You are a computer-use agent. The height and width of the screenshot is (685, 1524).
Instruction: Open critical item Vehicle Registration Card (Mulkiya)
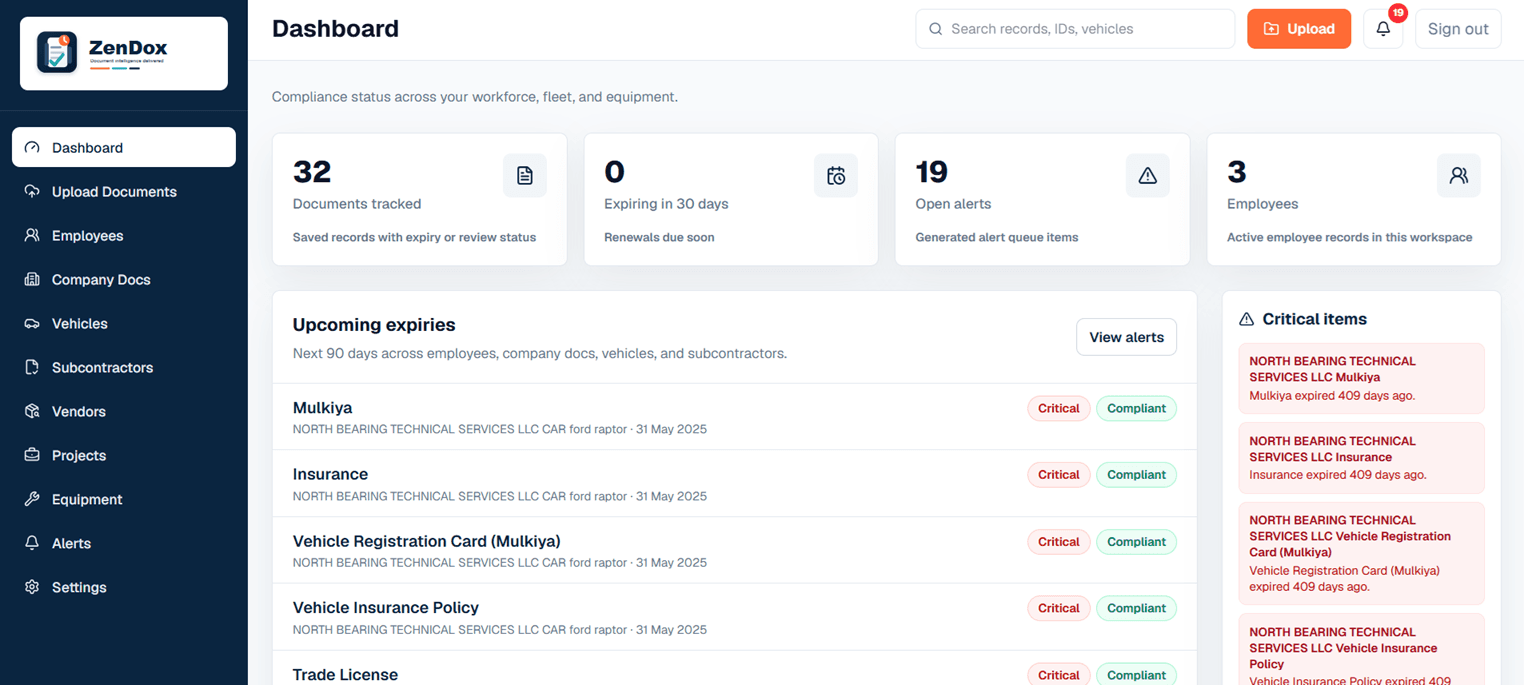click(1361, 553)
